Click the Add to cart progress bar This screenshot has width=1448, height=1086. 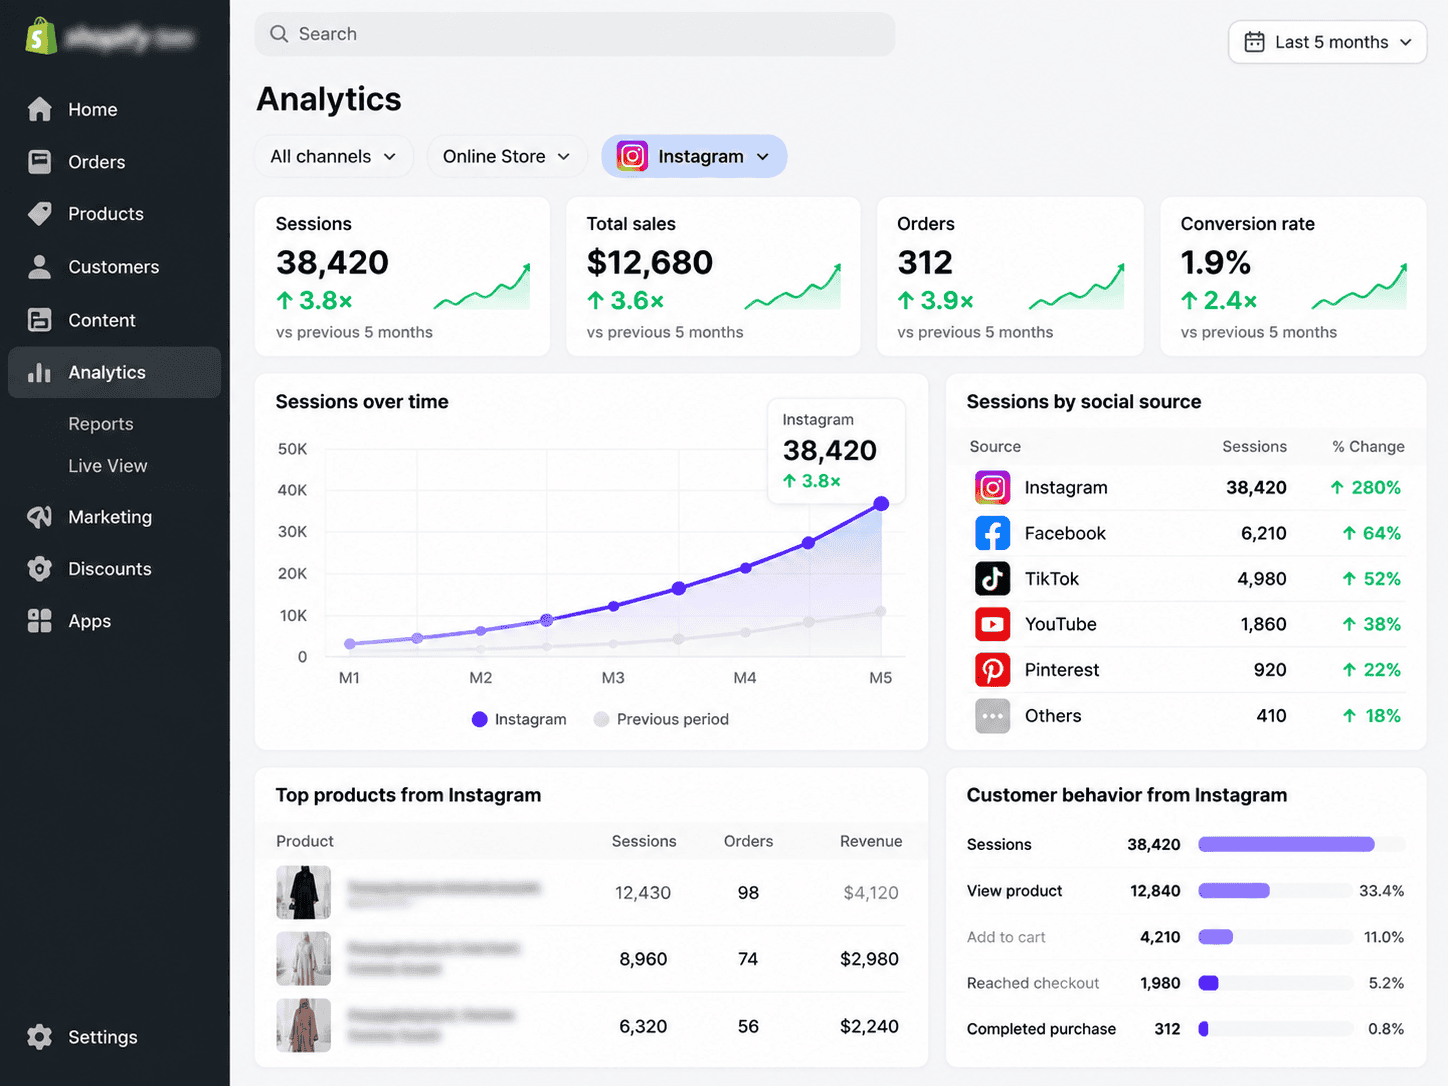[x=1276, y=937]
